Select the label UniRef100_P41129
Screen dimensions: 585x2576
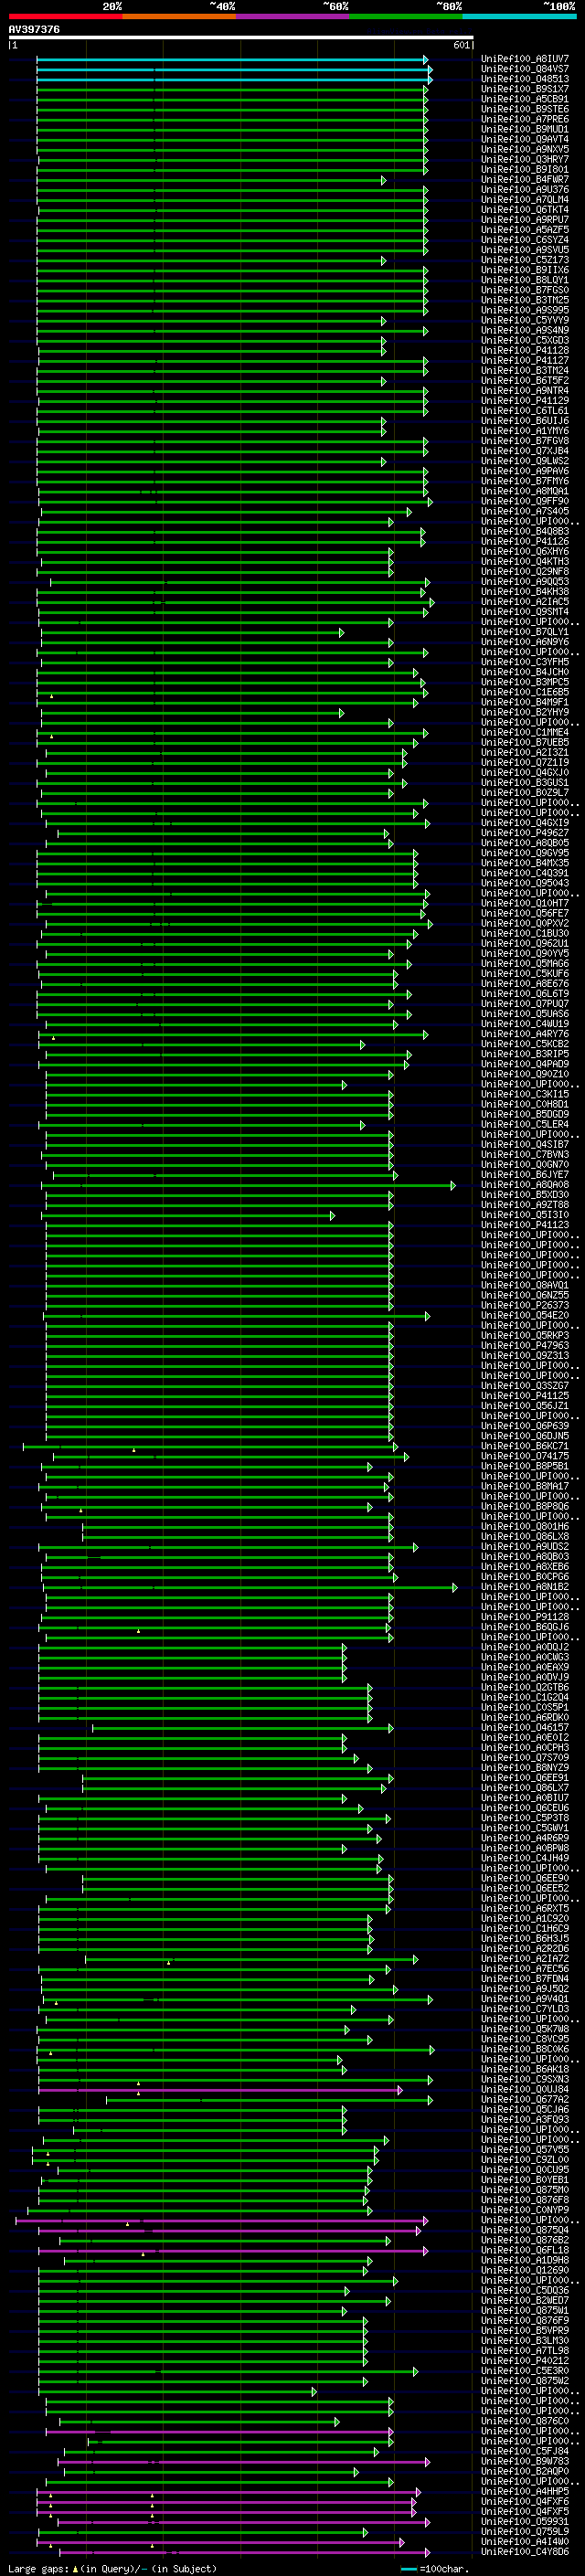coord(525,400)
